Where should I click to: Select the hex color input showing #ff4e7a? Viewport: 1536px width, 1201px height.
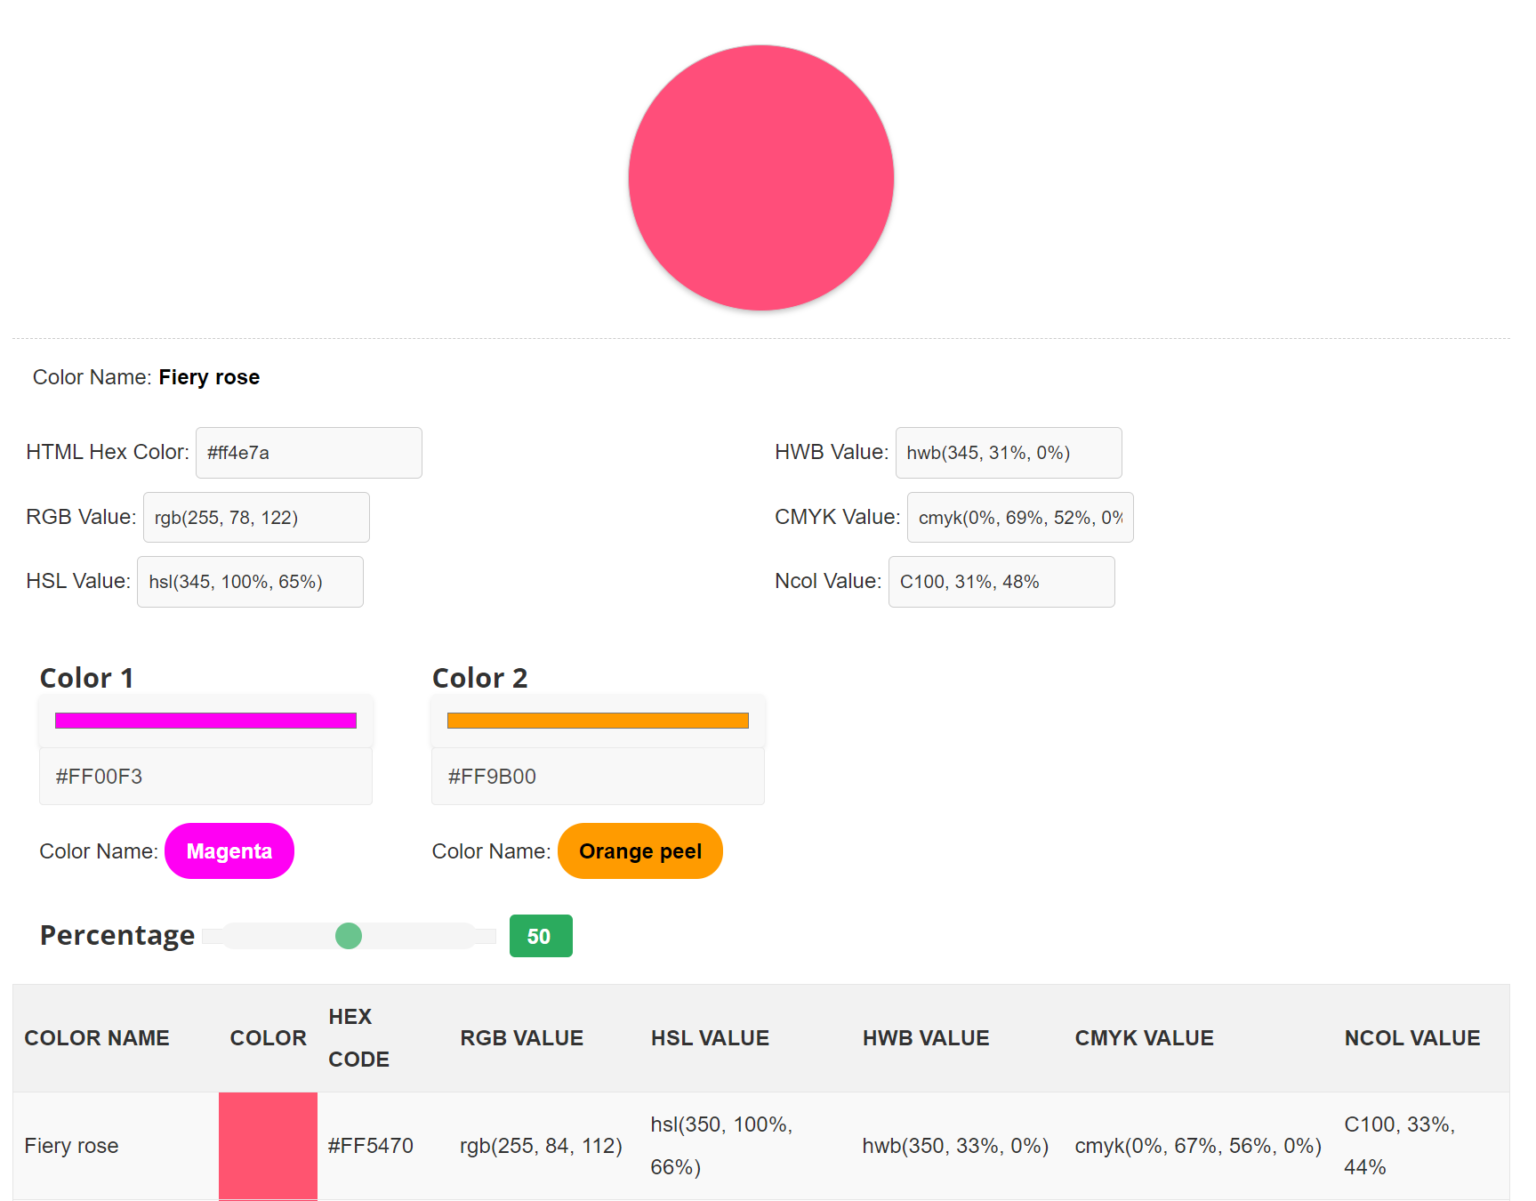308,452
